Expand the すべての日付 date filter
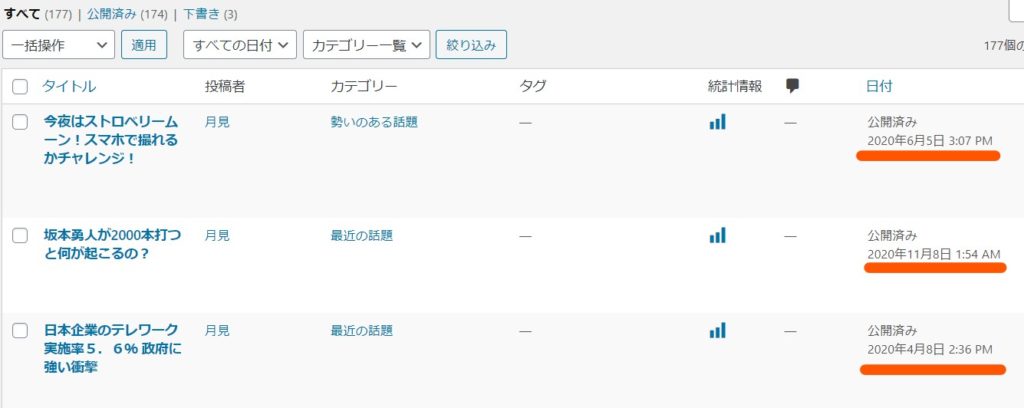The height and width of the screenshot is (408, 1024). 240,45
